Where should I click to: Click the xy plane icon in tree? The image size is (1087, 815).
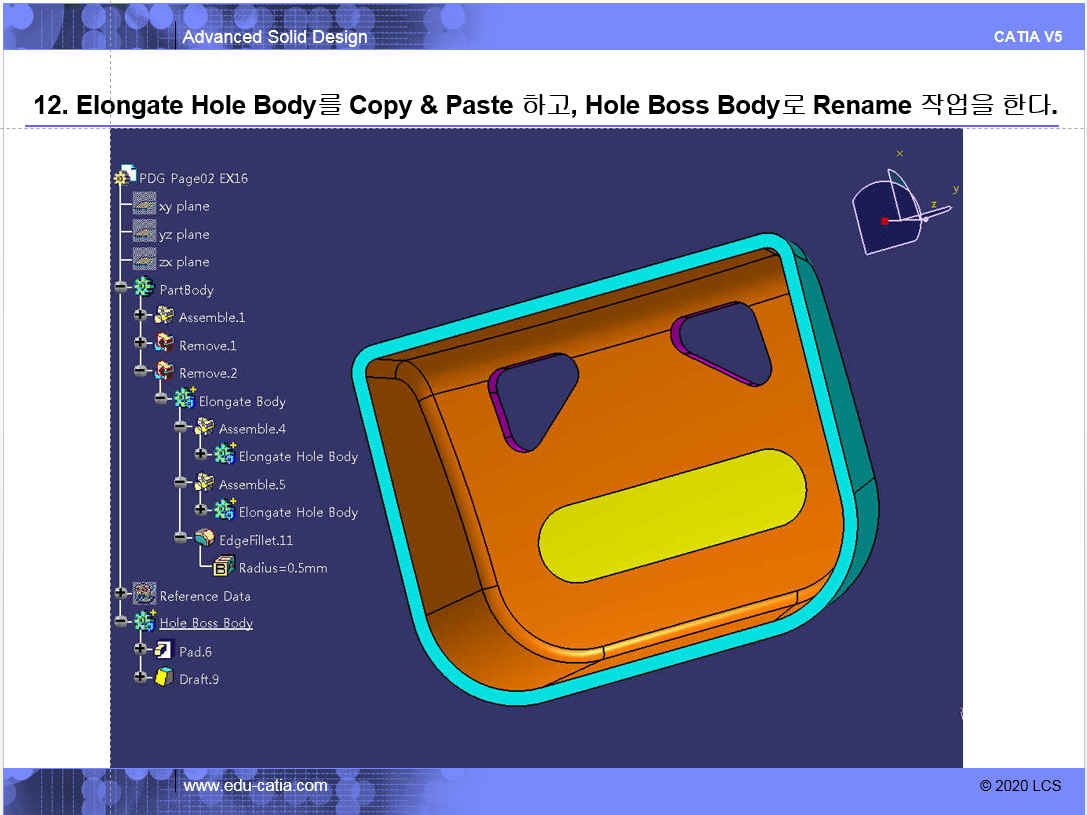pyautogui.click(x=144, y=205)
